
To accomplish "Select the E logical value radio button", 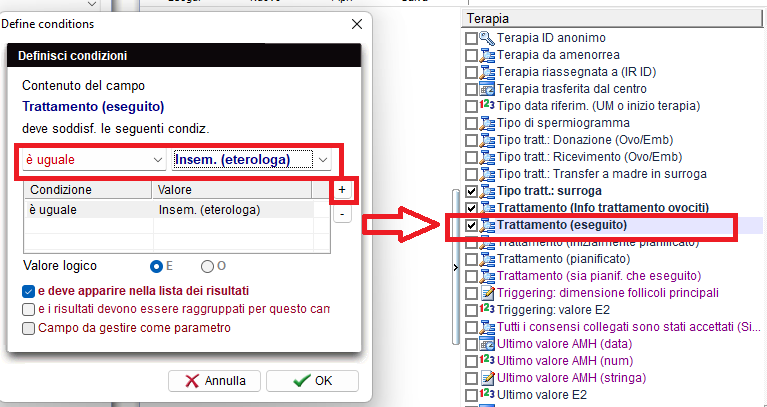I will click(x=157, y=266).
